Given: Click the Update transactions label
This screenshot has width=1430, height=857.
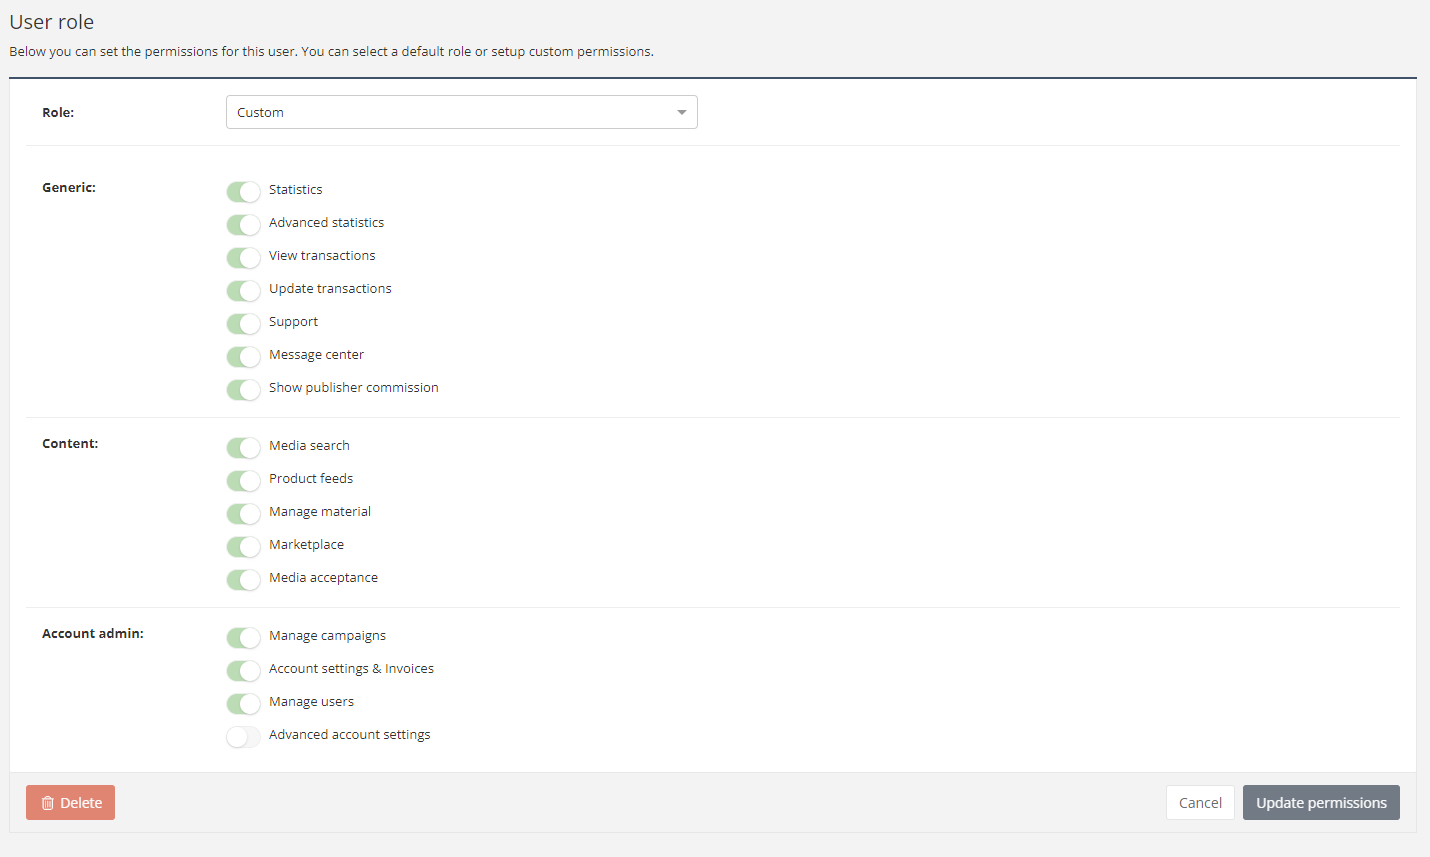Looking at the screenshot, I should pos(330,288).
